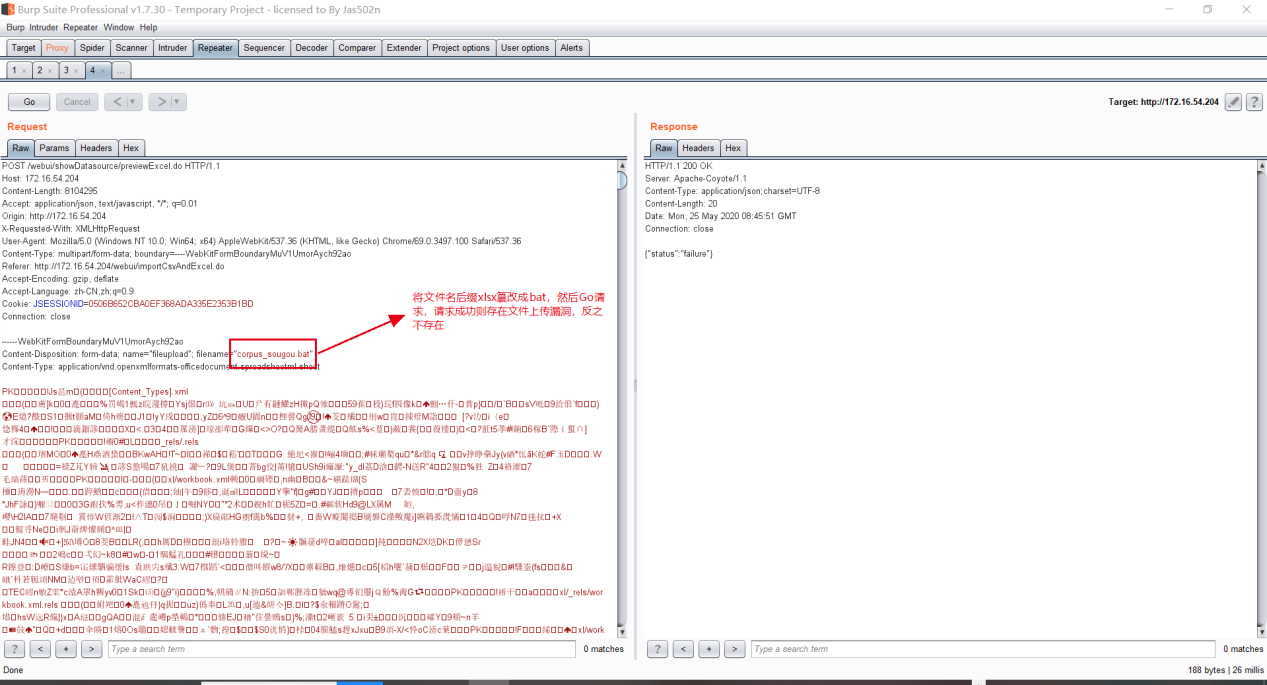
Task: Select the Repeater tool tab
Action: tap(215, 48)
